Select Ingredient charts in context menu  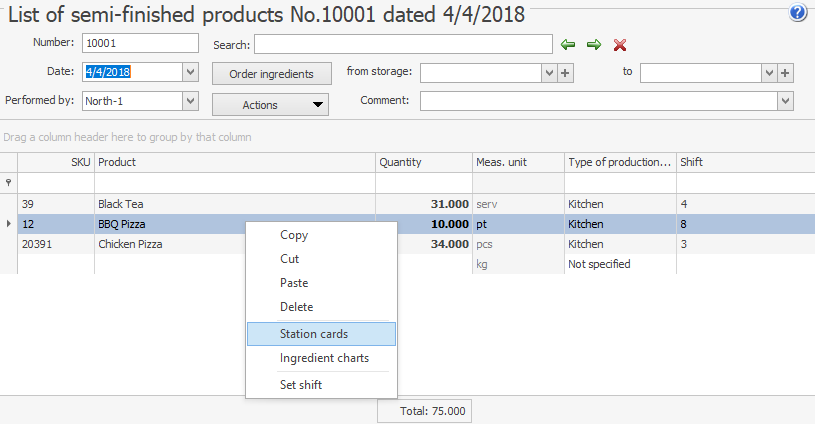coord(324,358)
